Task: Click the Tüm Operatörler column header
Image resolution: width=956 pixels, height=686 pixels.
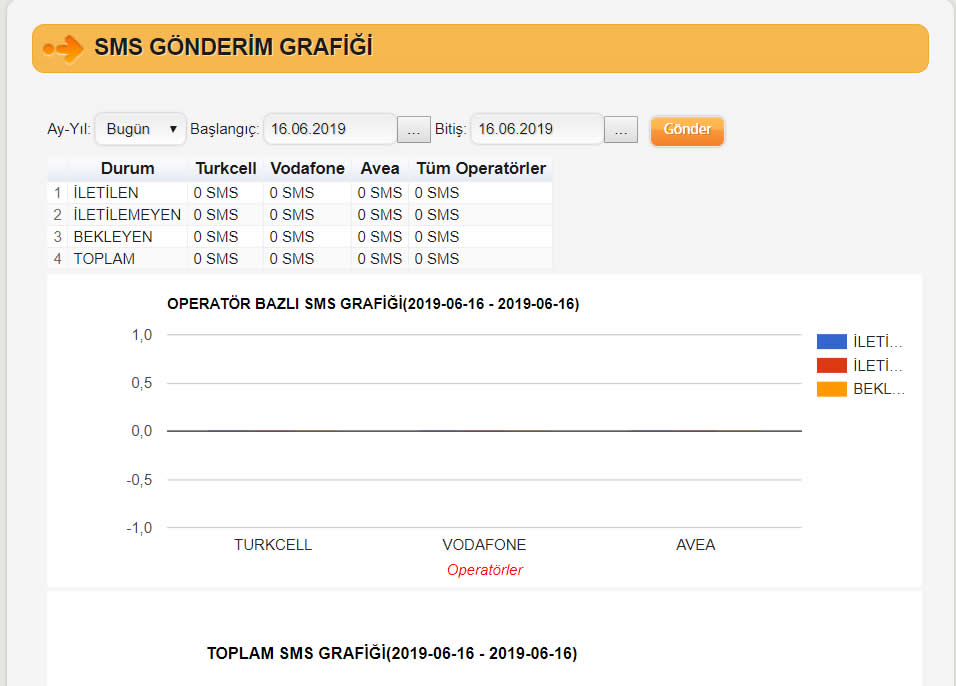Action: point(480,169)
